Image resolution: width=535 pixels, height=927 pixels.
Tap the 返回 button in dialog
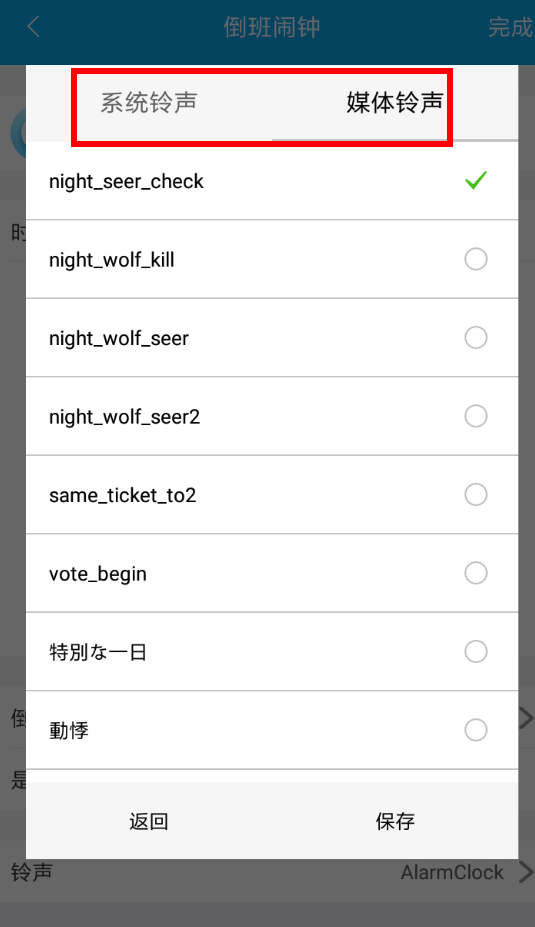[149, 821]
